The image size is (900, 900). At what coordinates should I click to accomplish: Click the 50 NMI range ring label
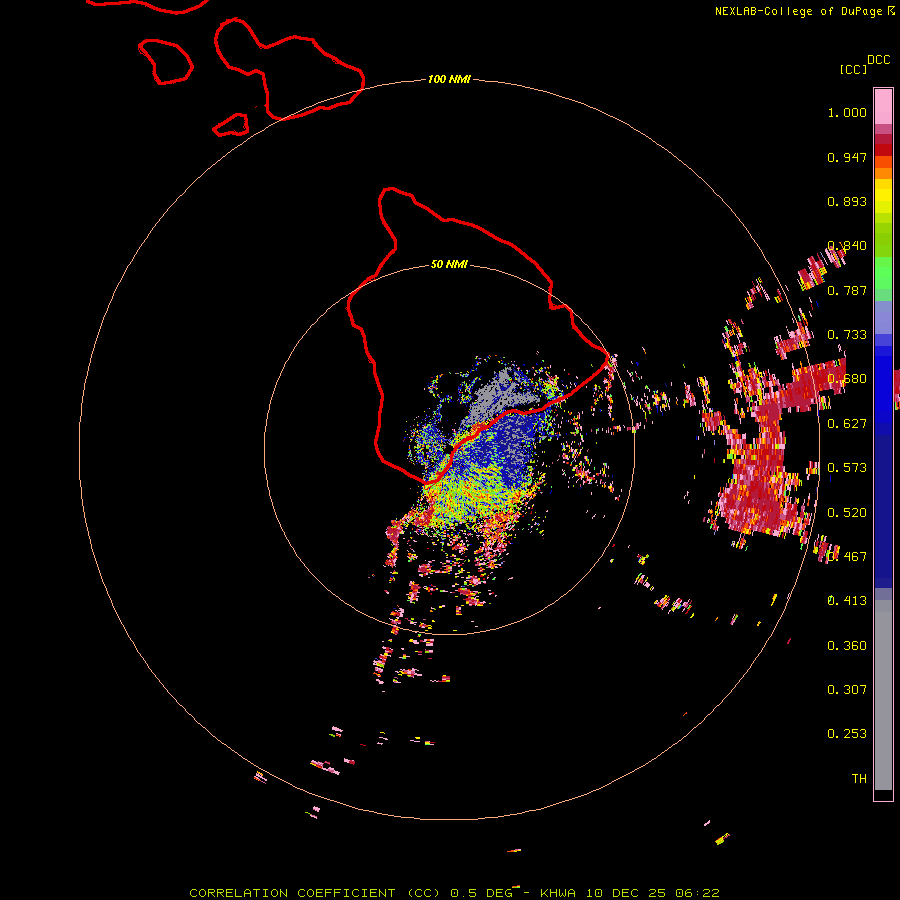449,265
